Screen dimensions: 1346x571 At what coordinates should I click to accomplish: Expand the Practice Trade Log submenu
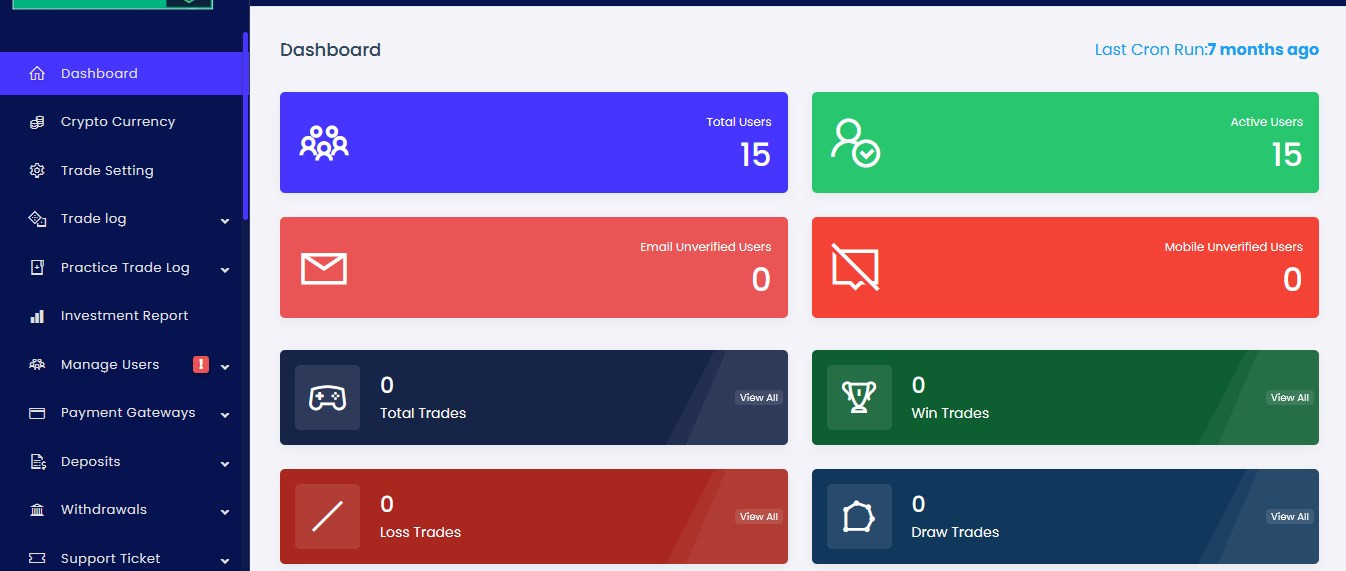coord(225,269)
